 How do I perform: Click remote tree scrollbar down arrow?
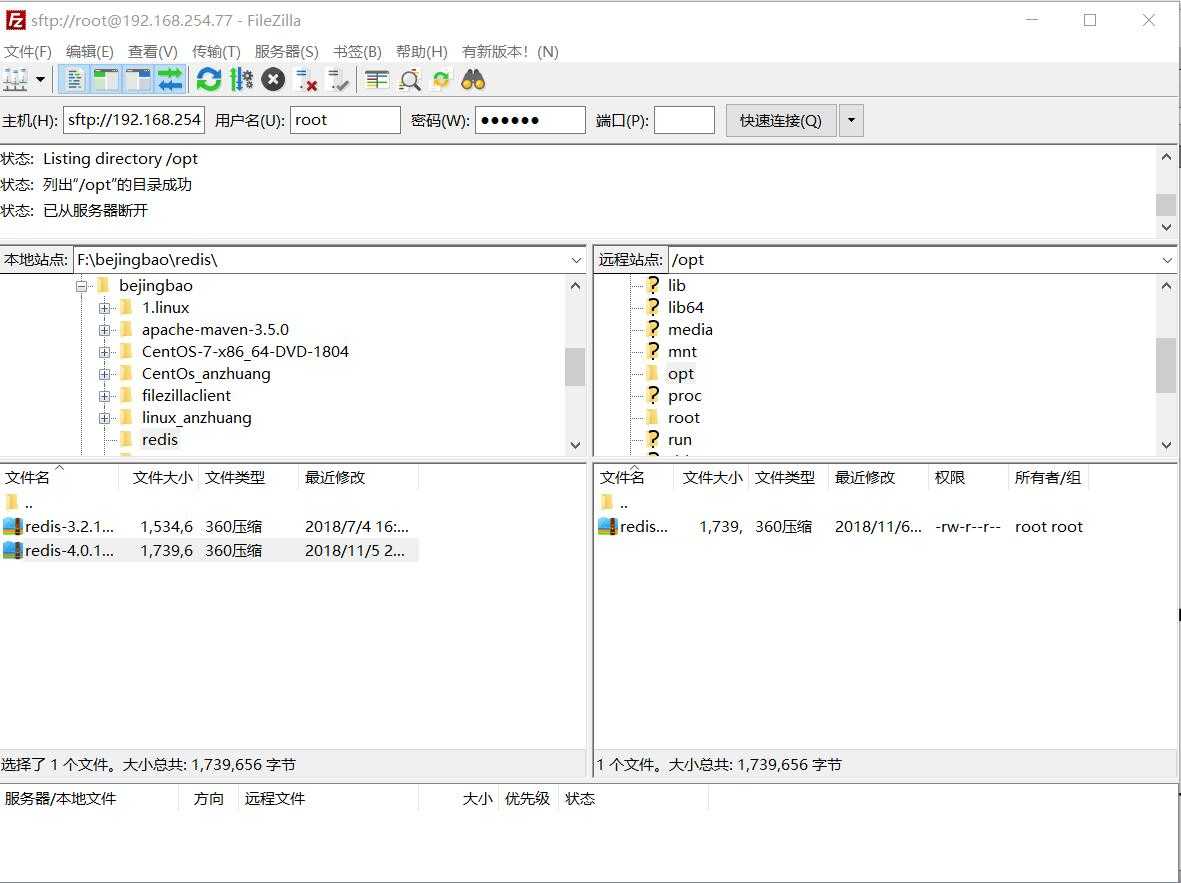click(x=1166, y=445)
